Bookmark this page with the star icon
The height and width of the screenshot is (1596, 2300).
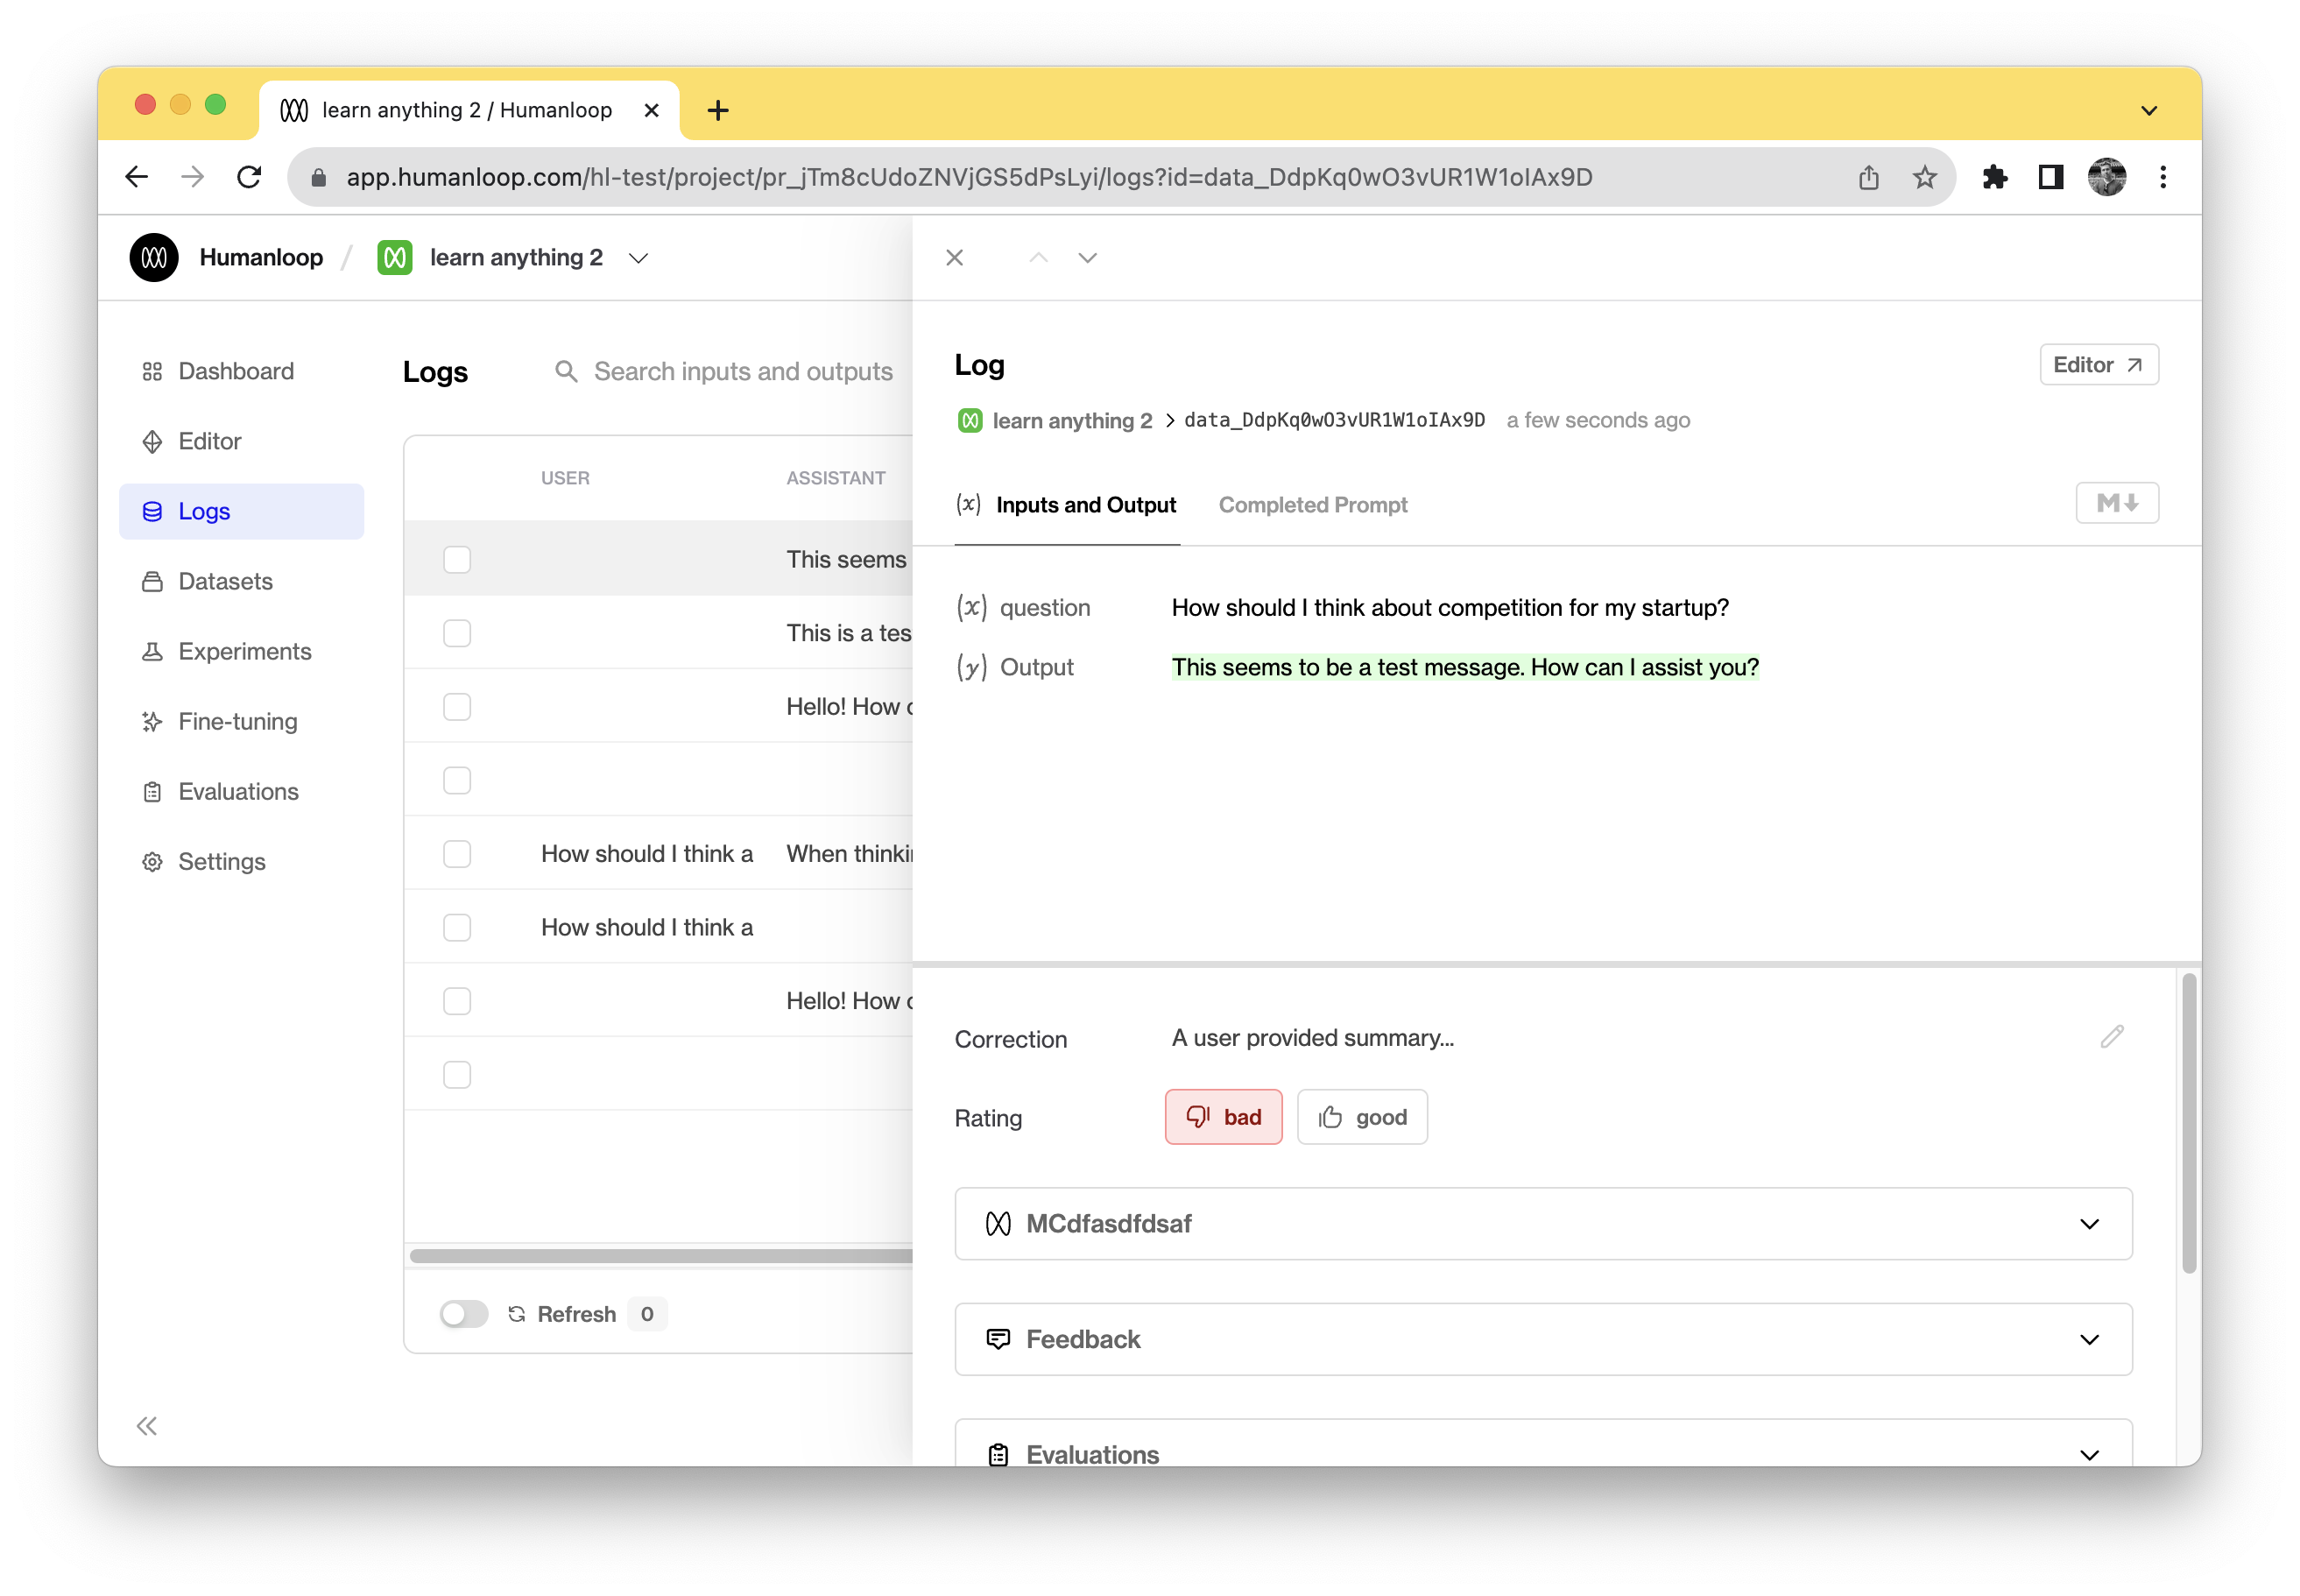(x=1924, y=177)
